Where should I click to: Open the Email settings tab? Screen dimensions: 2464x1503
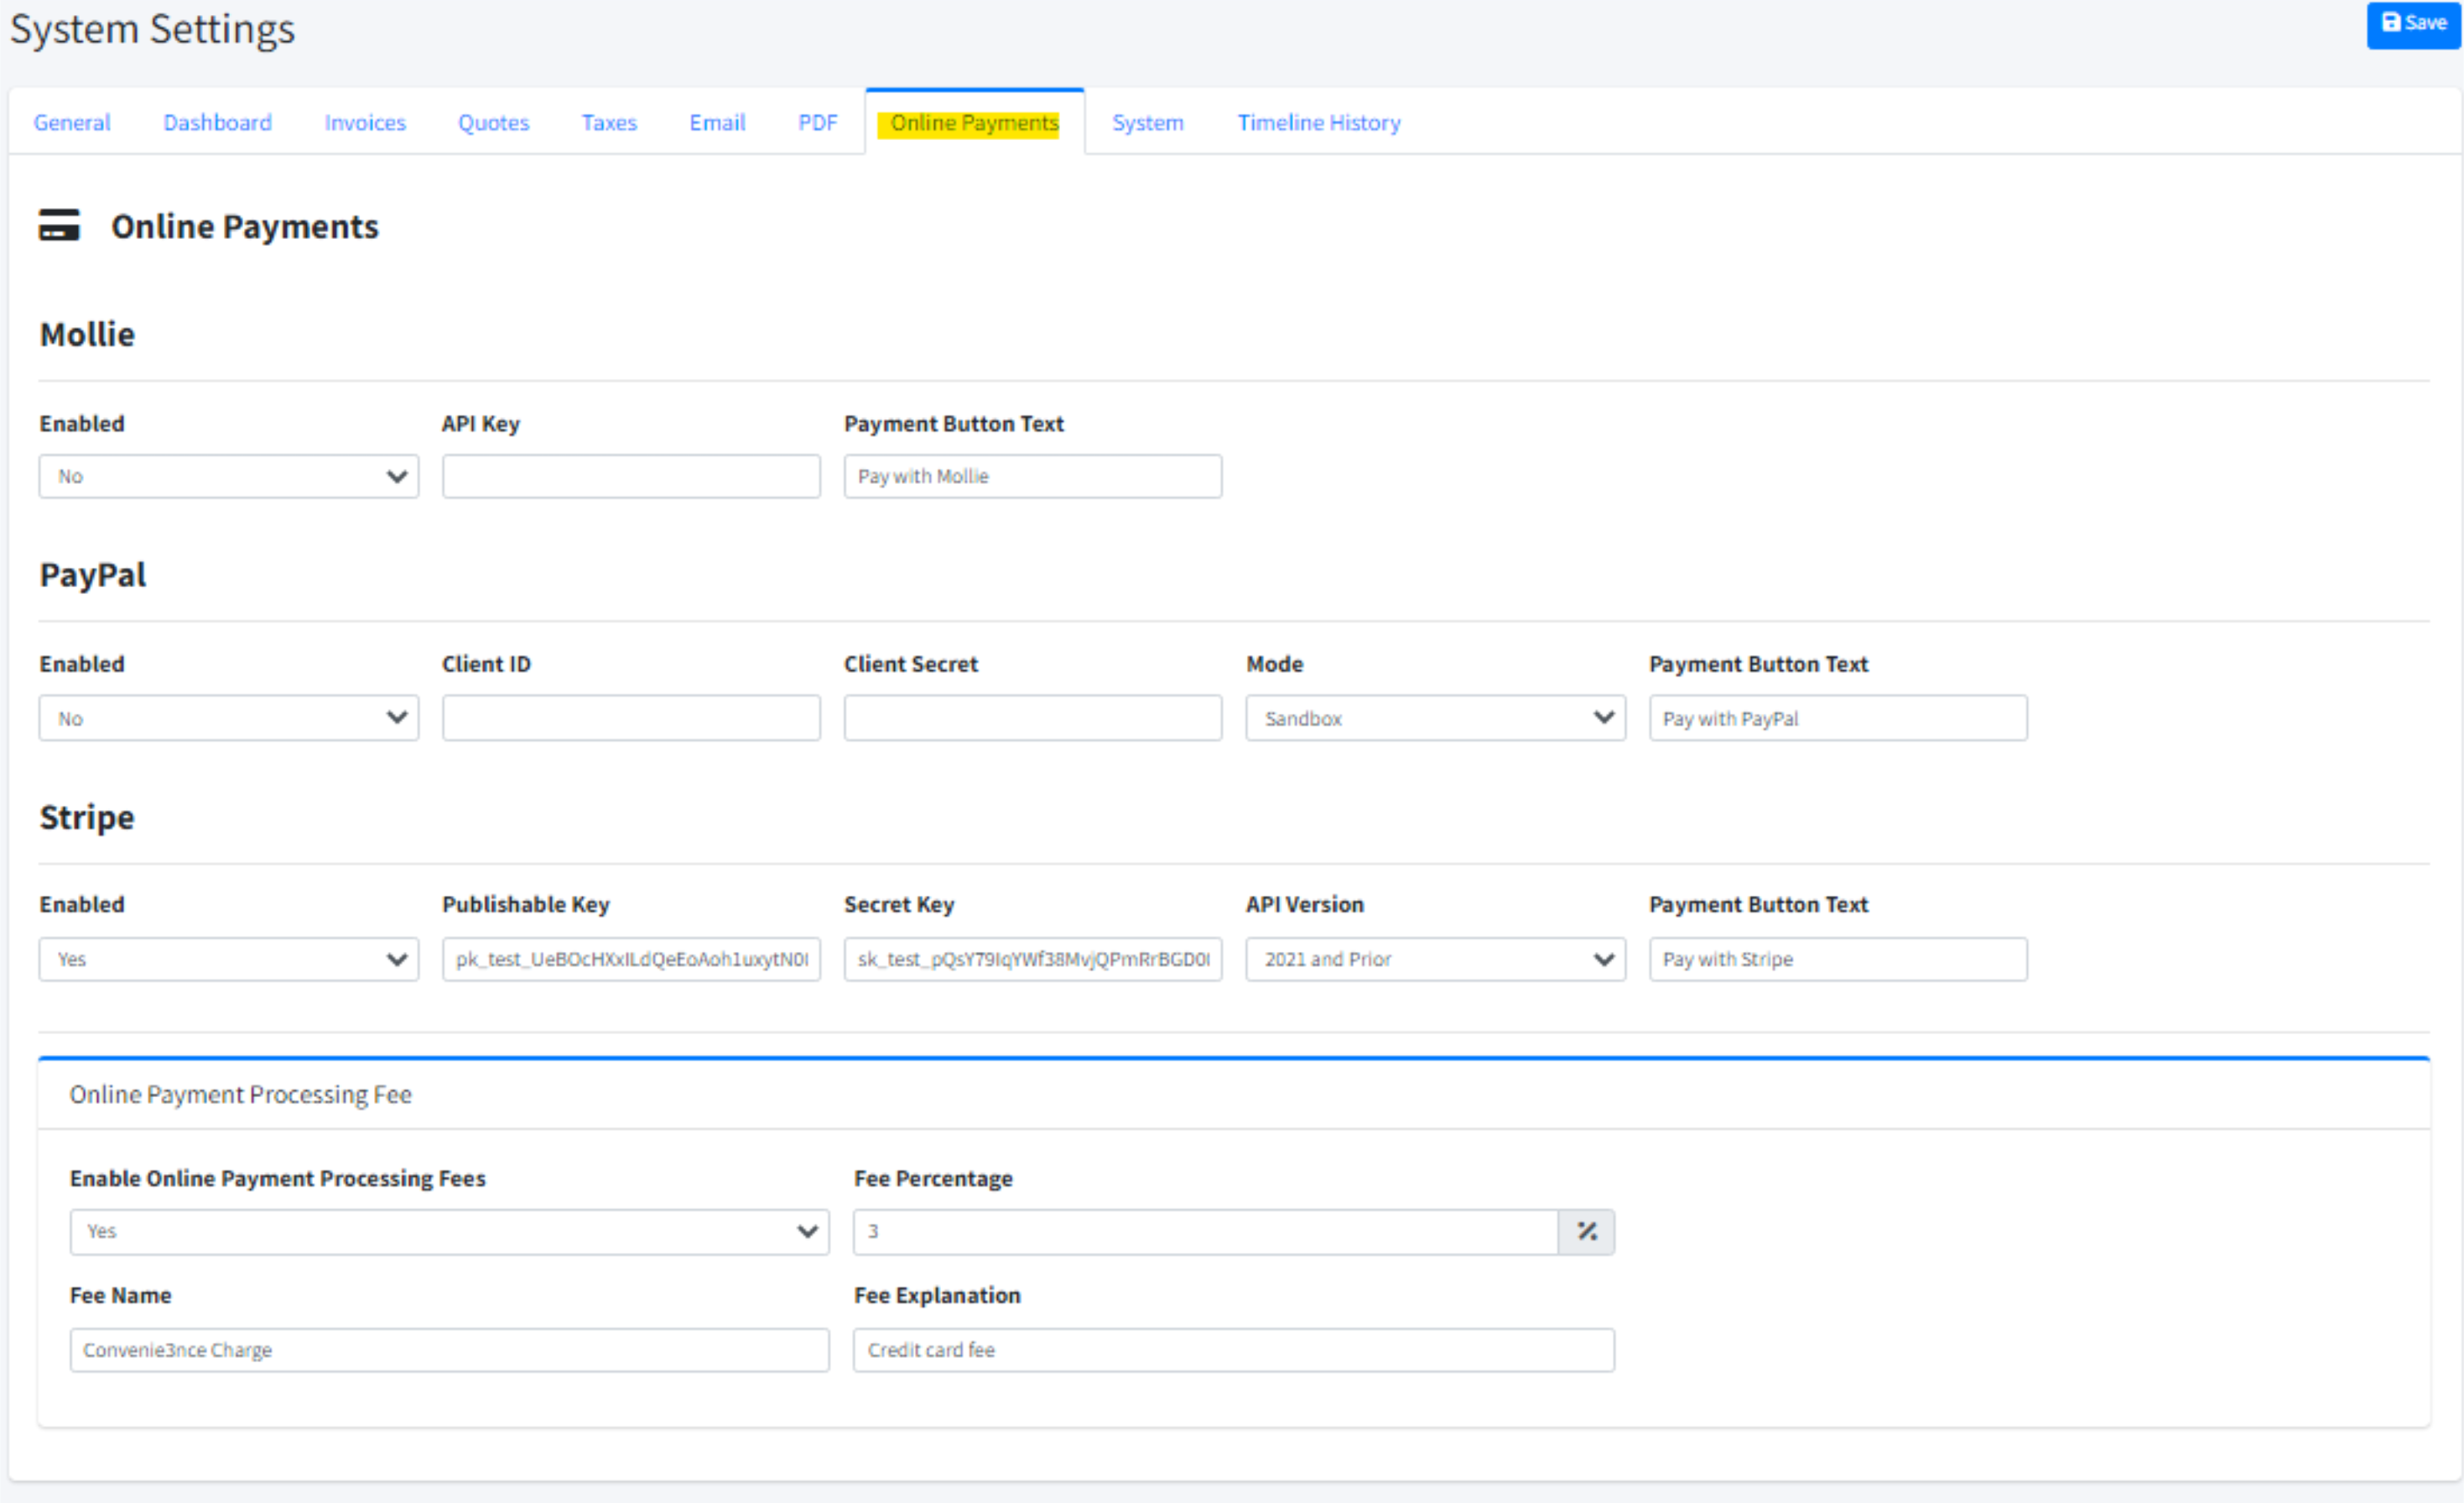[717, 122]
